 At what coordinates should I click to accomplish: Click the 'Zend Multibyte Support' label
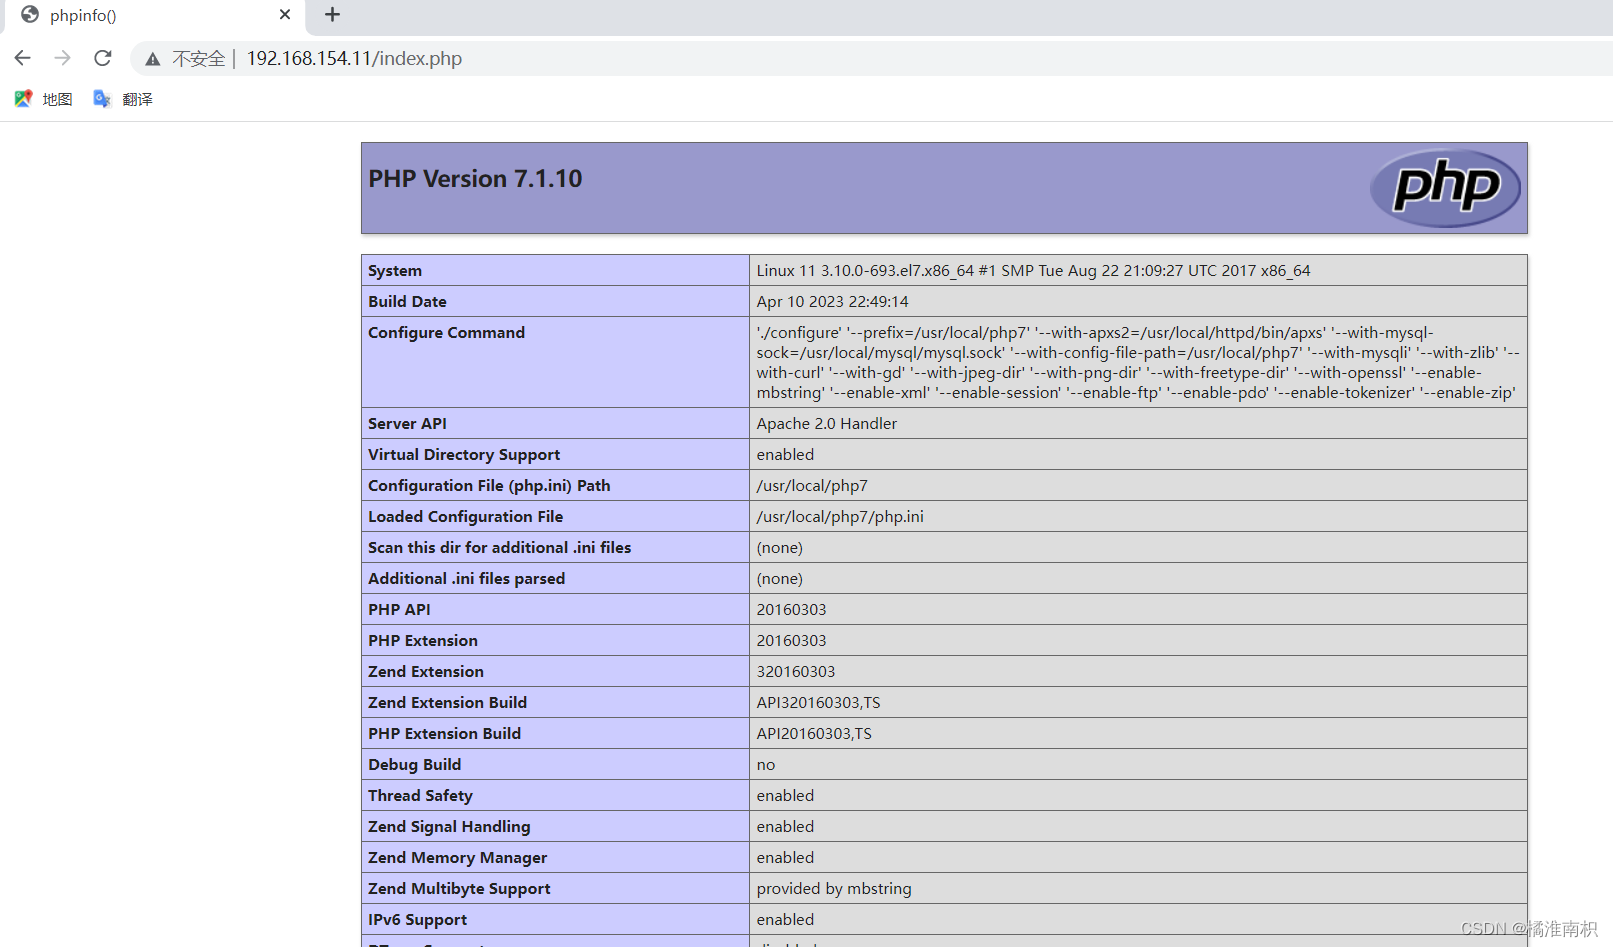(459, 889)
